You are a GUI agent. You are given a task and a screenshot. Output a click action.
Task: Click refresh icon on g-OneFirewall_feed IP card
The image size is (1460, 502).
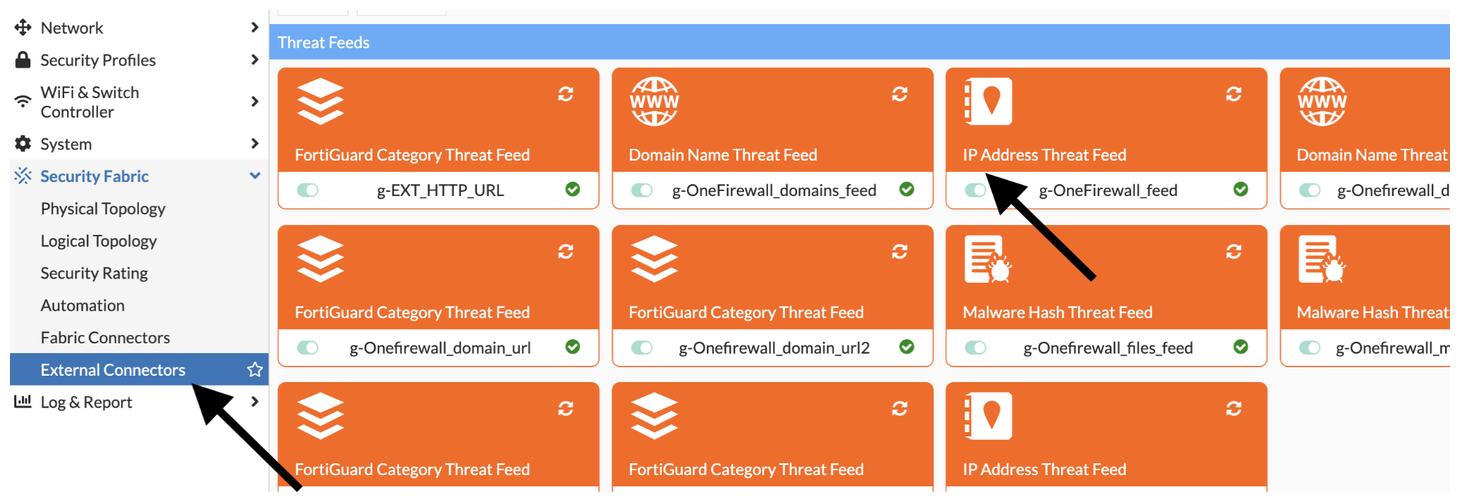tap(1234, 93)
